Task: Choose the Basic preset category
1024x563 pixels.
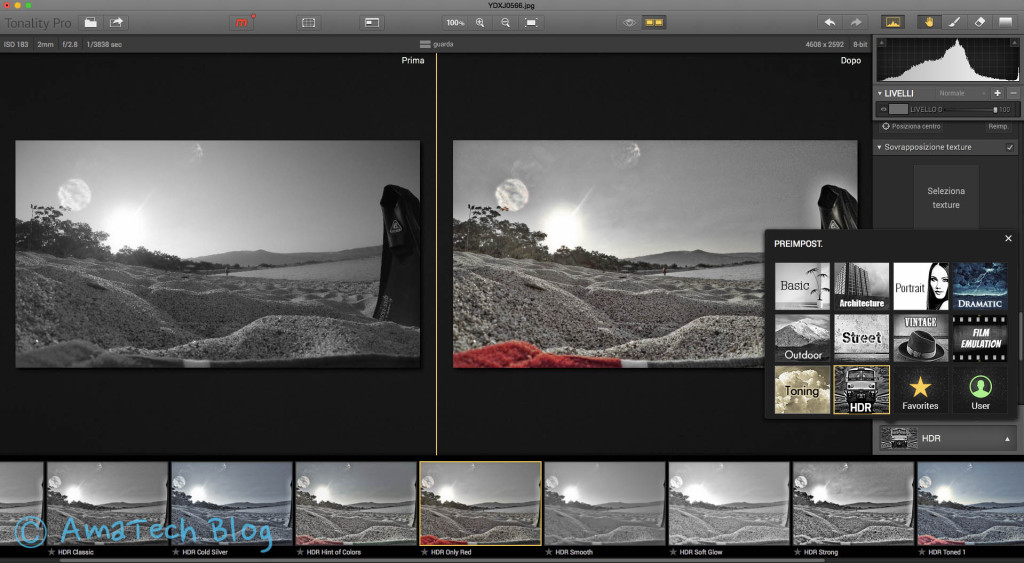Action: click(802, 285)
